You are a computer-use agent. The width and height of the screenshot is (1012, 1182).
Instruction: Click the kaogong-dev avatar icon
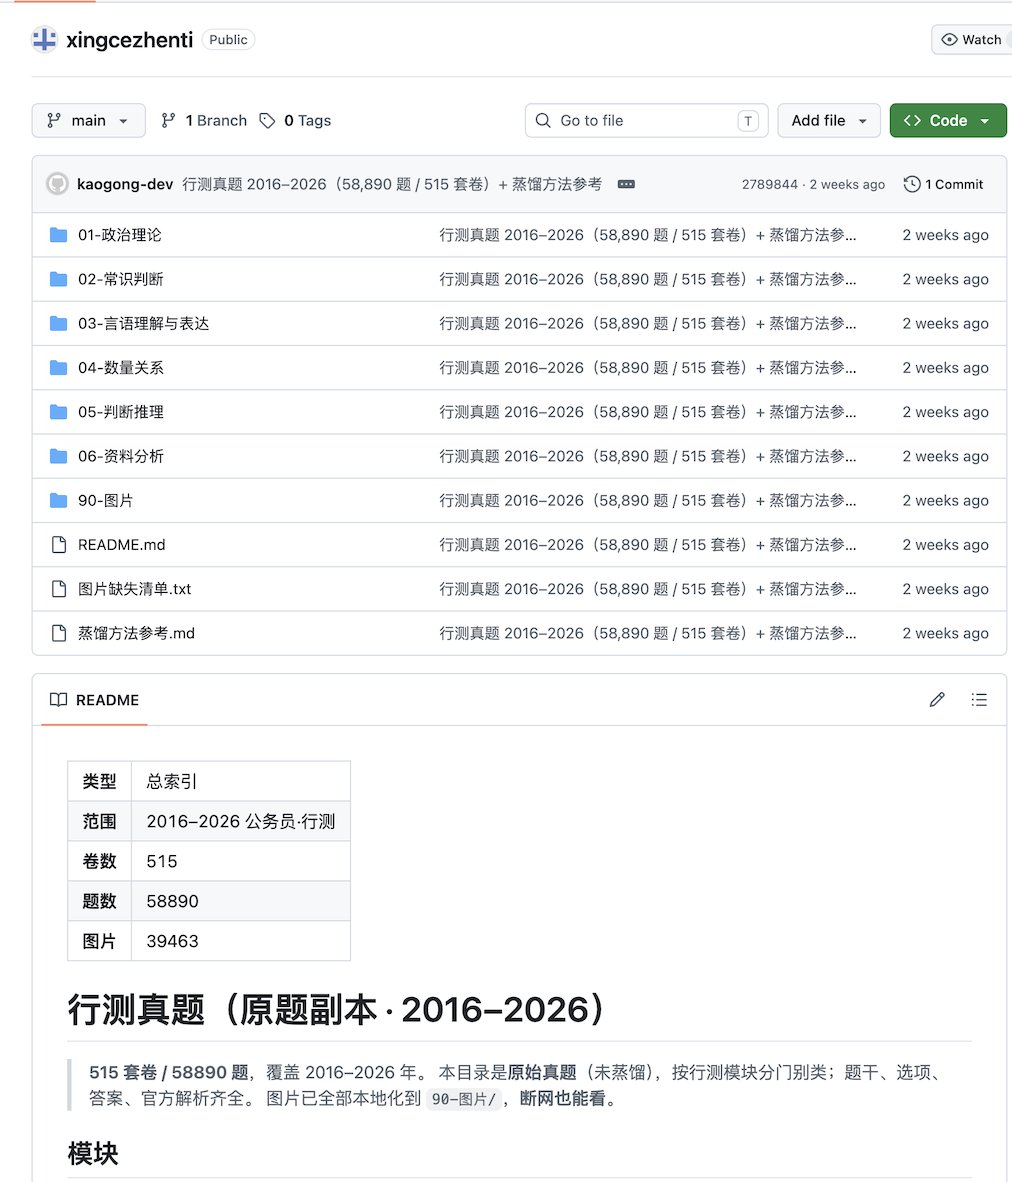[x=57, y=184]
